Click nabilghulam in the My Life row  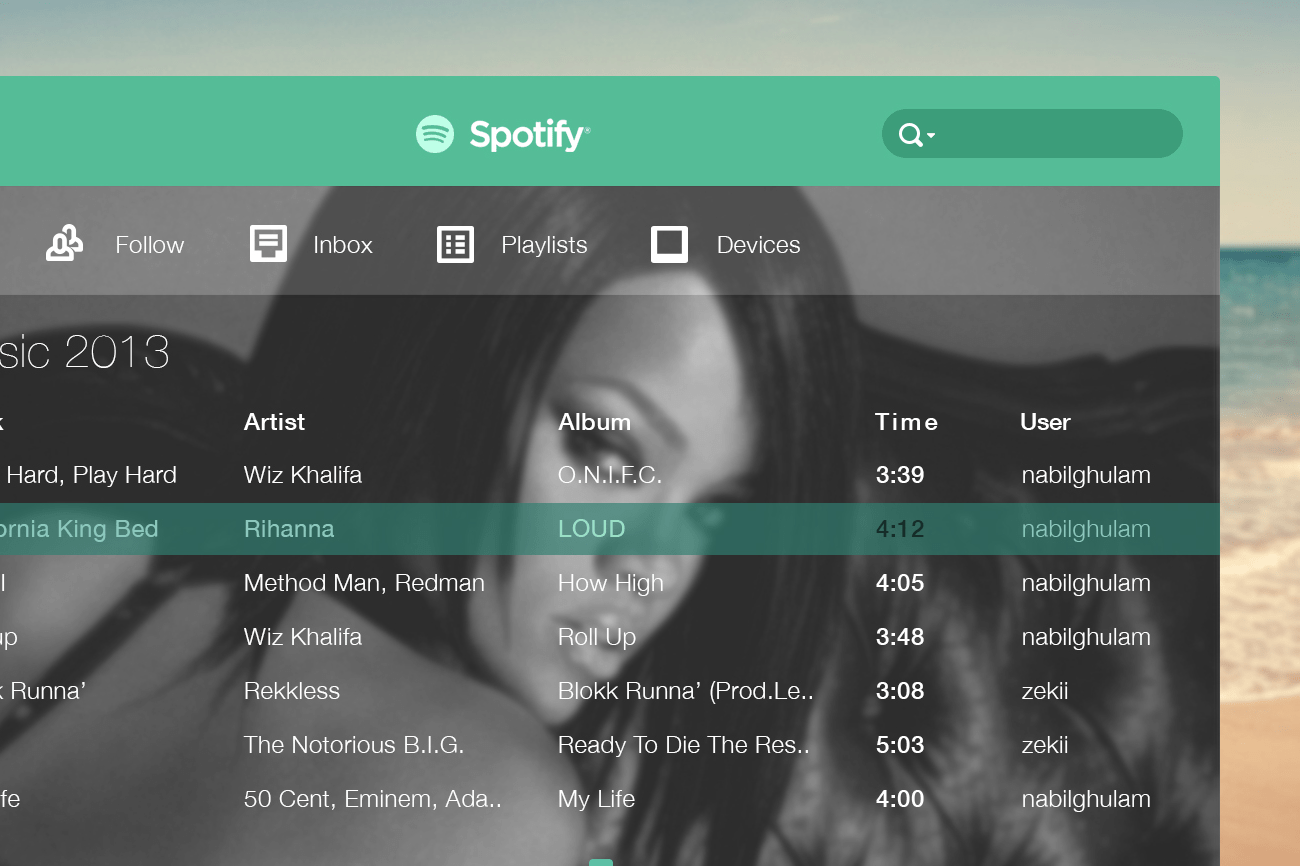click(1086, 799)
